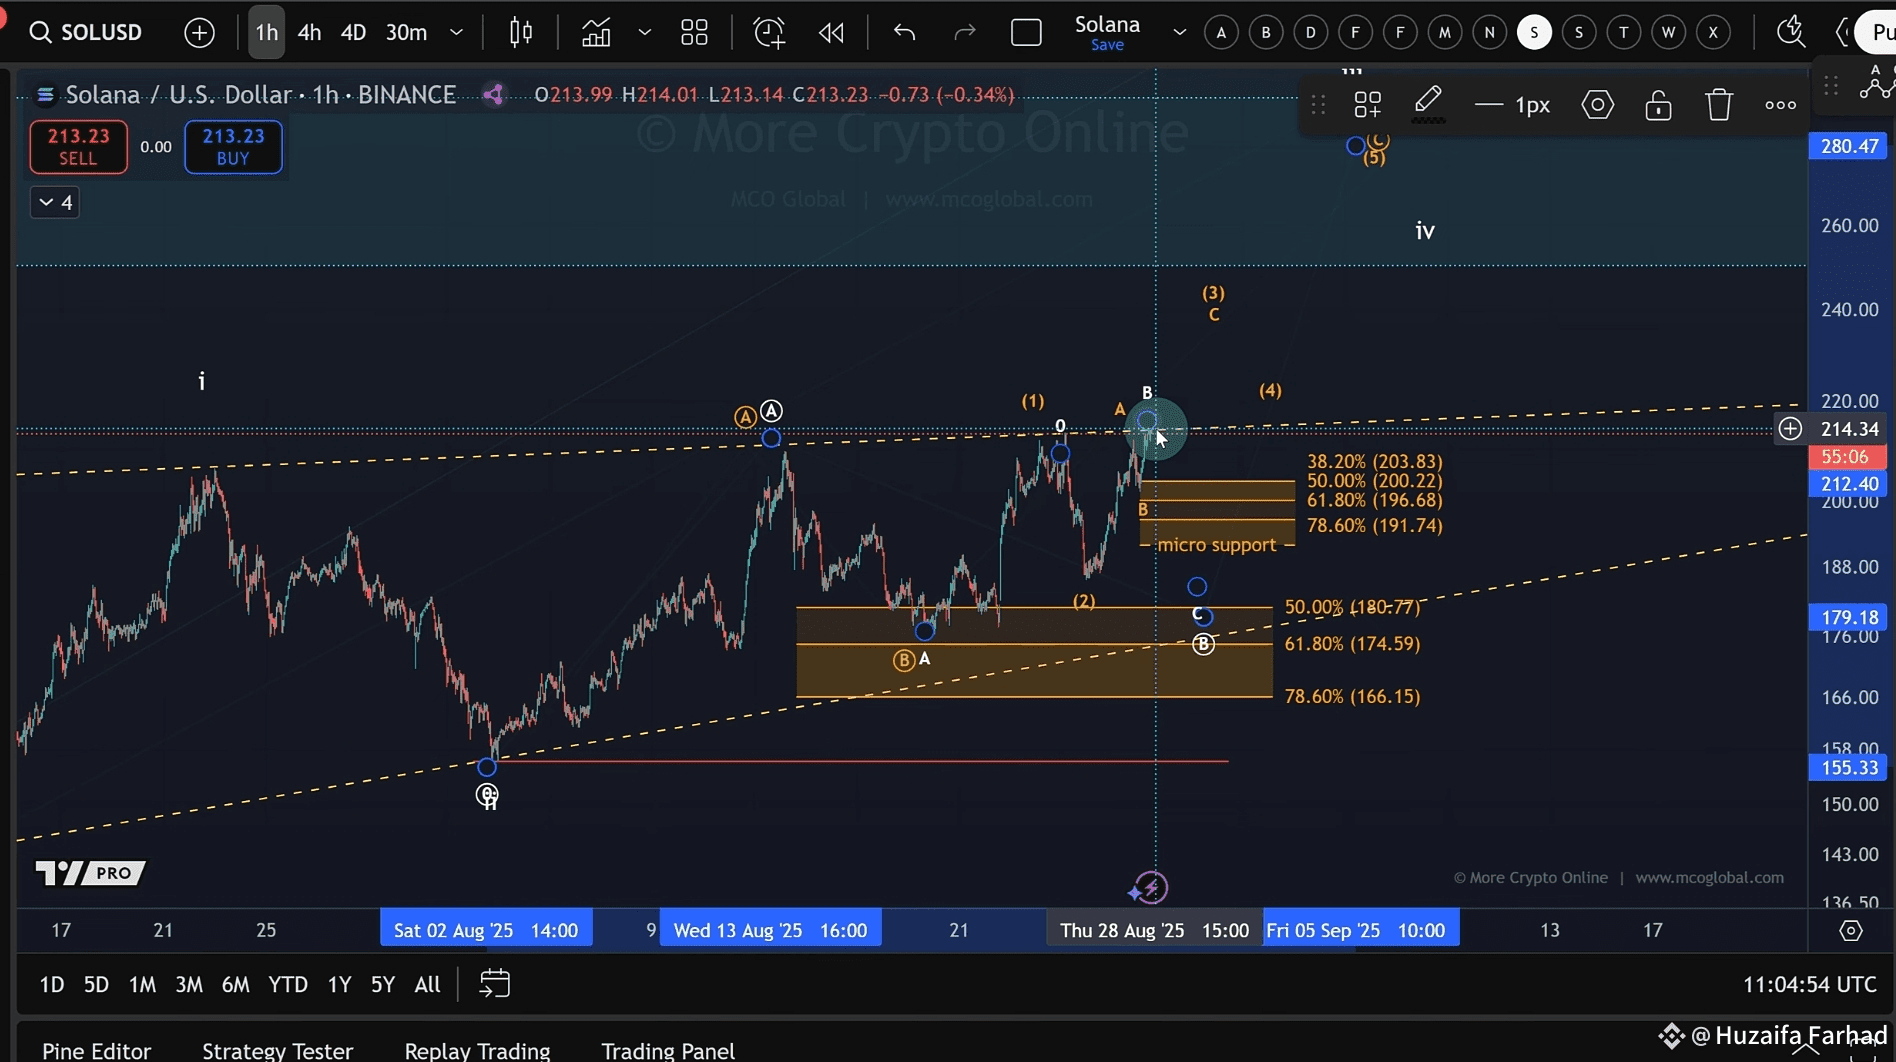
Task: Select the 1h timeframe
Action: pyautogui.click(x=267, y=32)
